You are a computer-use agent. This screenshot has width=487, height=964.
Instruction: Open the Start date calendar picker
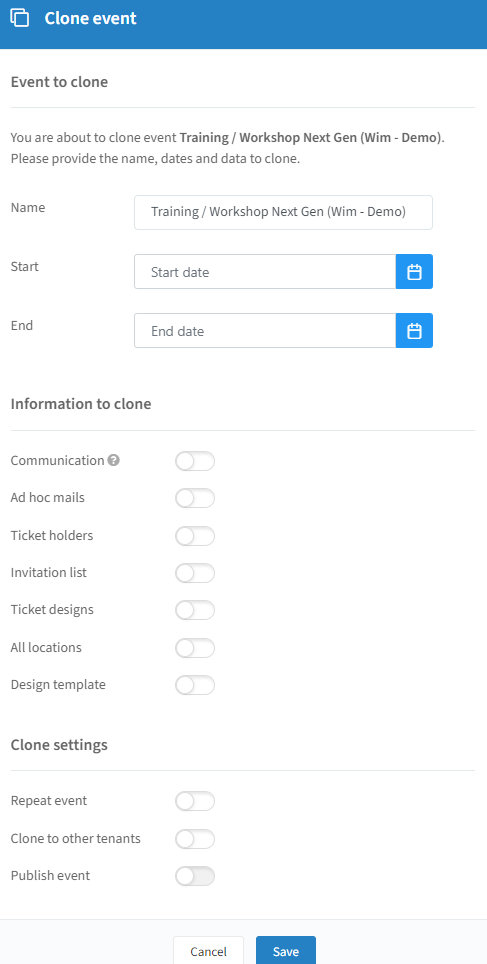point(414,272)
